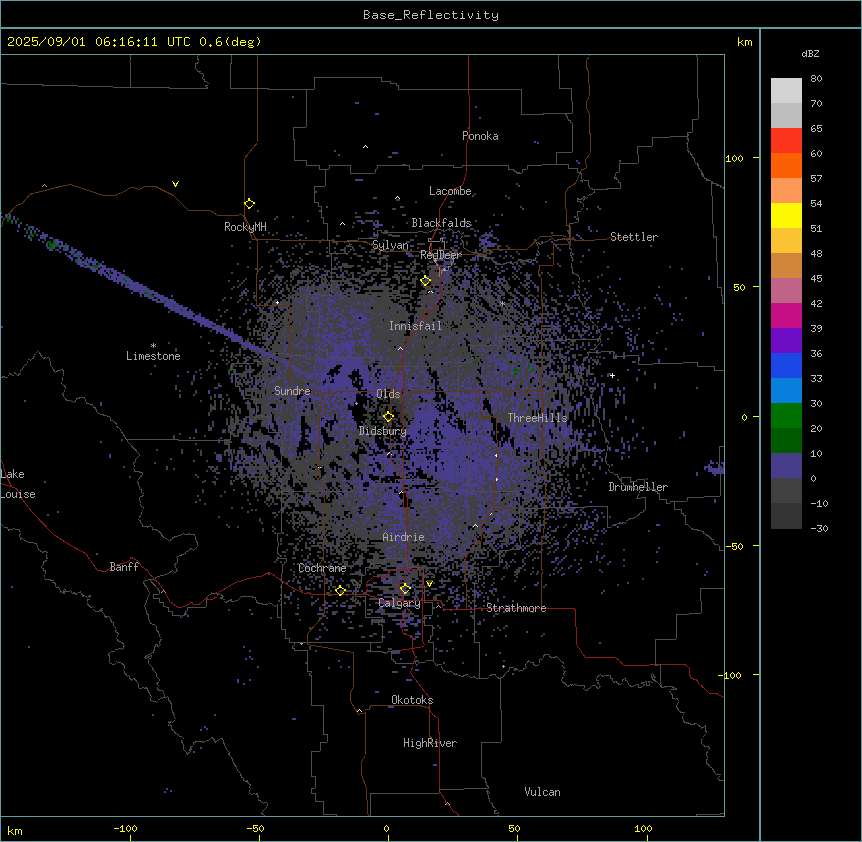Click the Airdrie label

[x=404, y=537]
